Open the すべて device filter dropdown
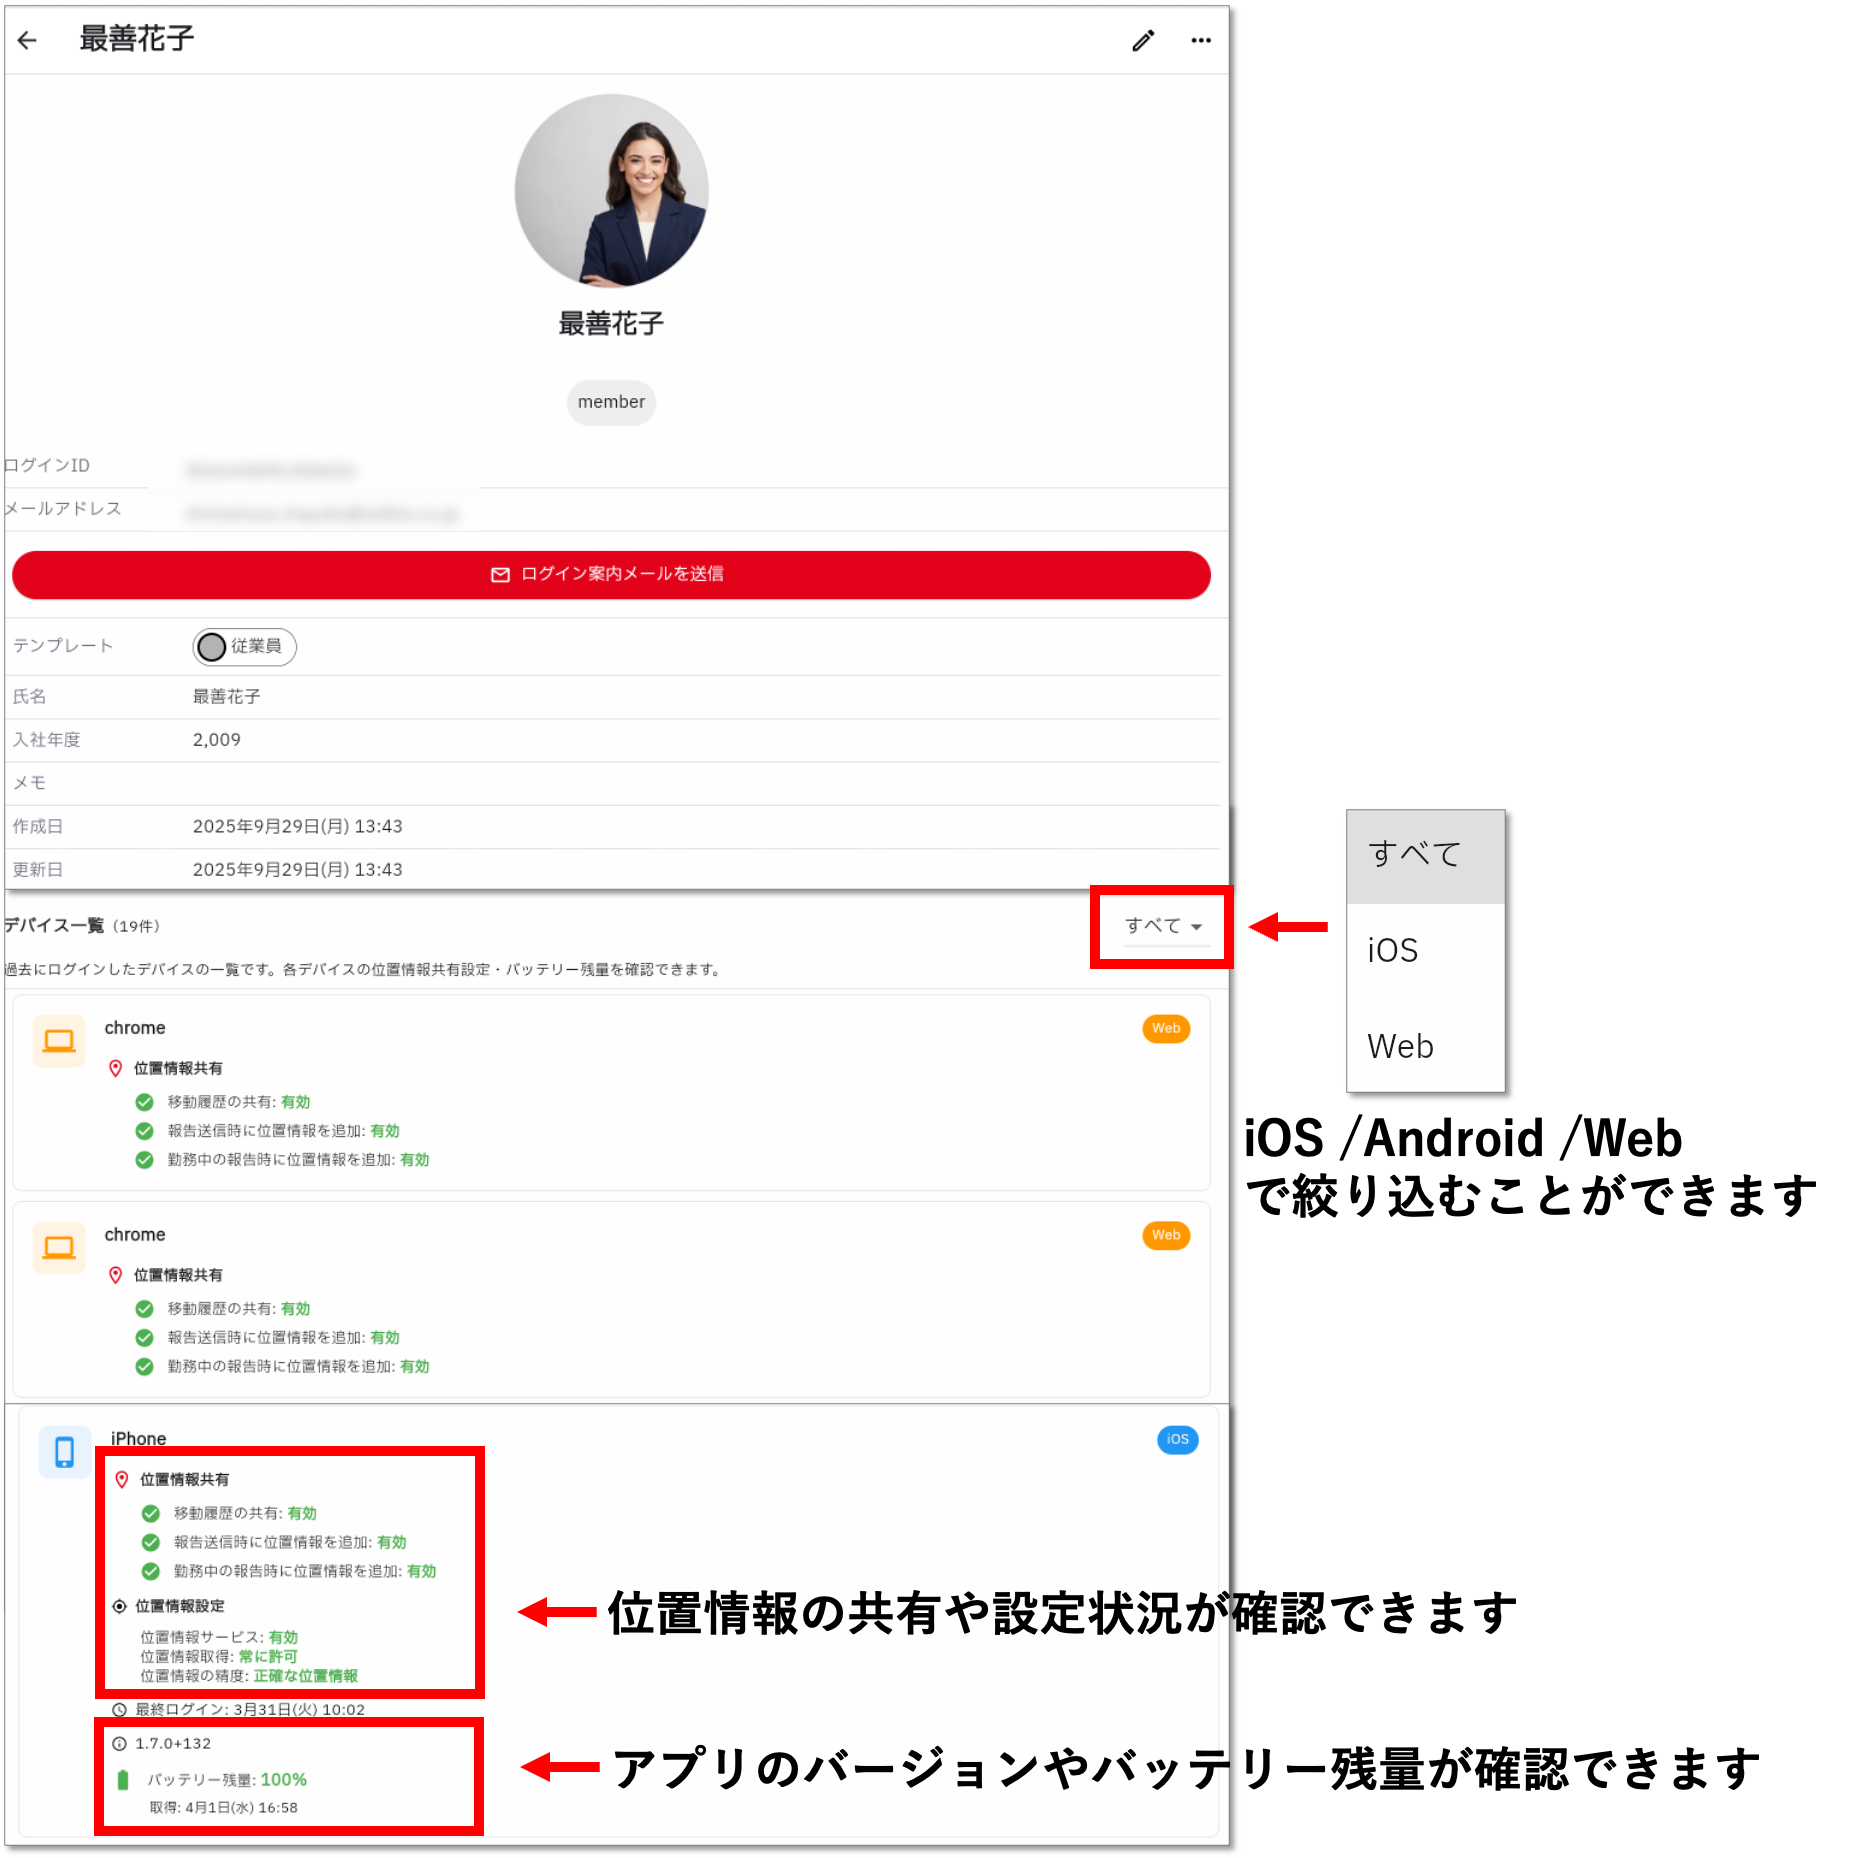Image resolution: width=1850 pixels, height=1858 pixels. (1163, 926)
